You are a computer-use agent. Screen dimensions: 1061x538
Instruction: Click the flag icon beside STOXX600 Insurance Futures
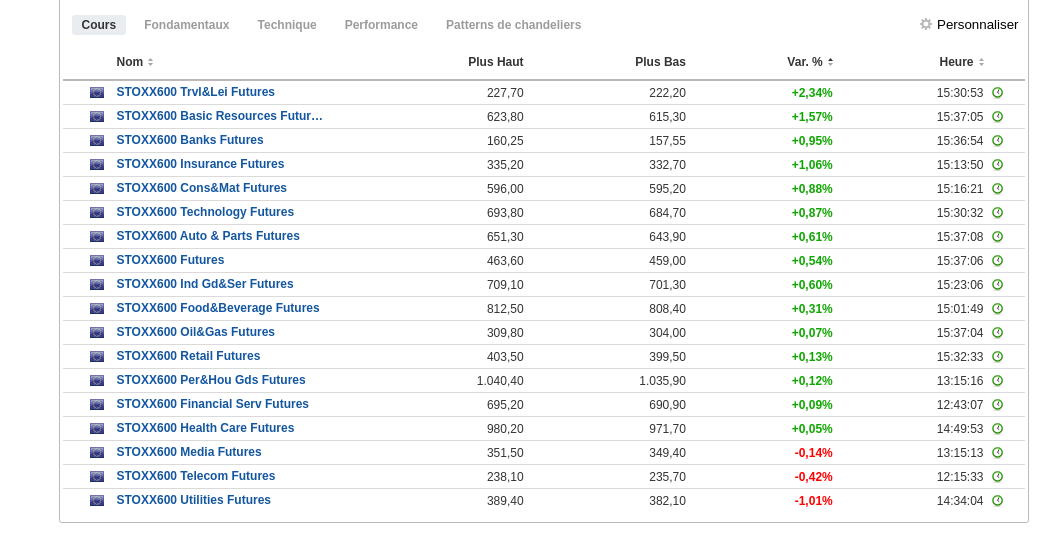97,165
